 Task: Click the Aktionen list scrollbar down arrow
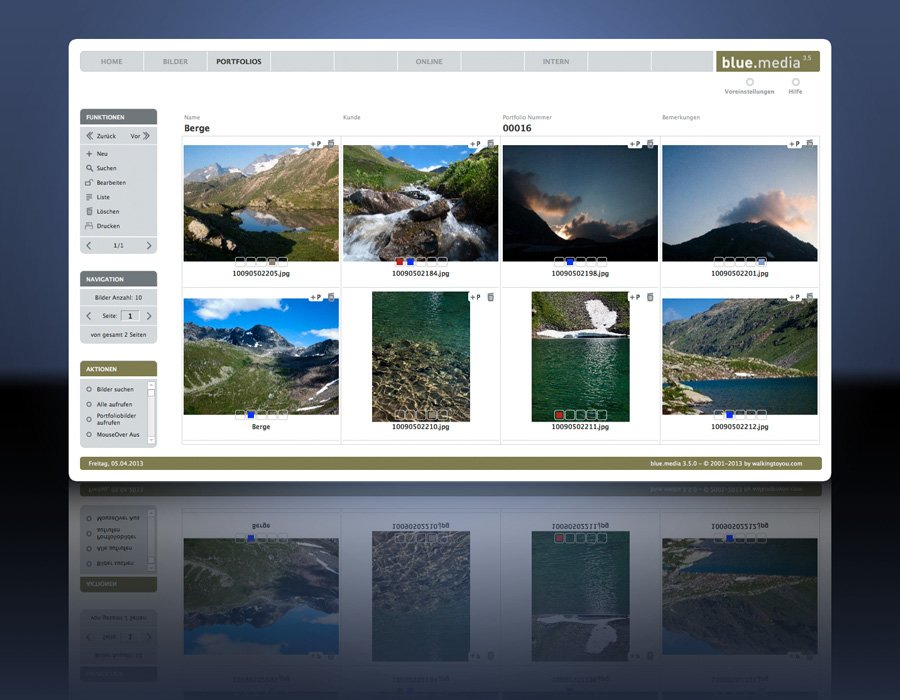point(152,440)
